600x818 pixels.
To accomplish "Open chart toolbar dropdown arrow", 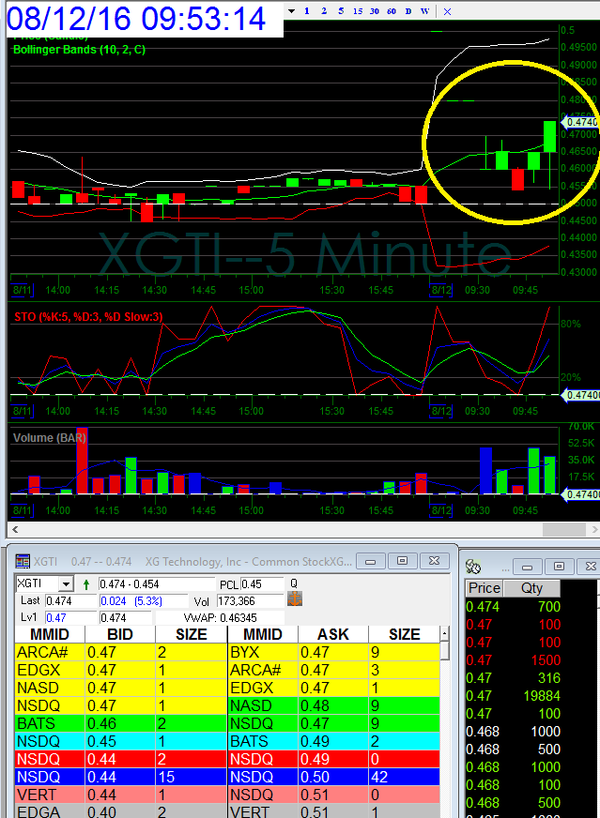I will pos(290,11).
